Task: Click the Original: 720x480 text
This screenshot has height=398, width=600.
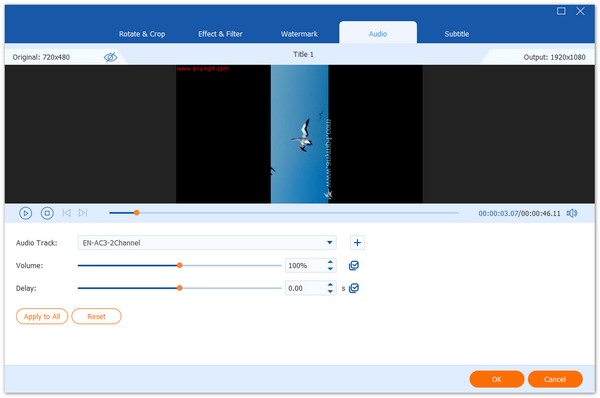Action: pyautogui.click(x=41, y=57)
